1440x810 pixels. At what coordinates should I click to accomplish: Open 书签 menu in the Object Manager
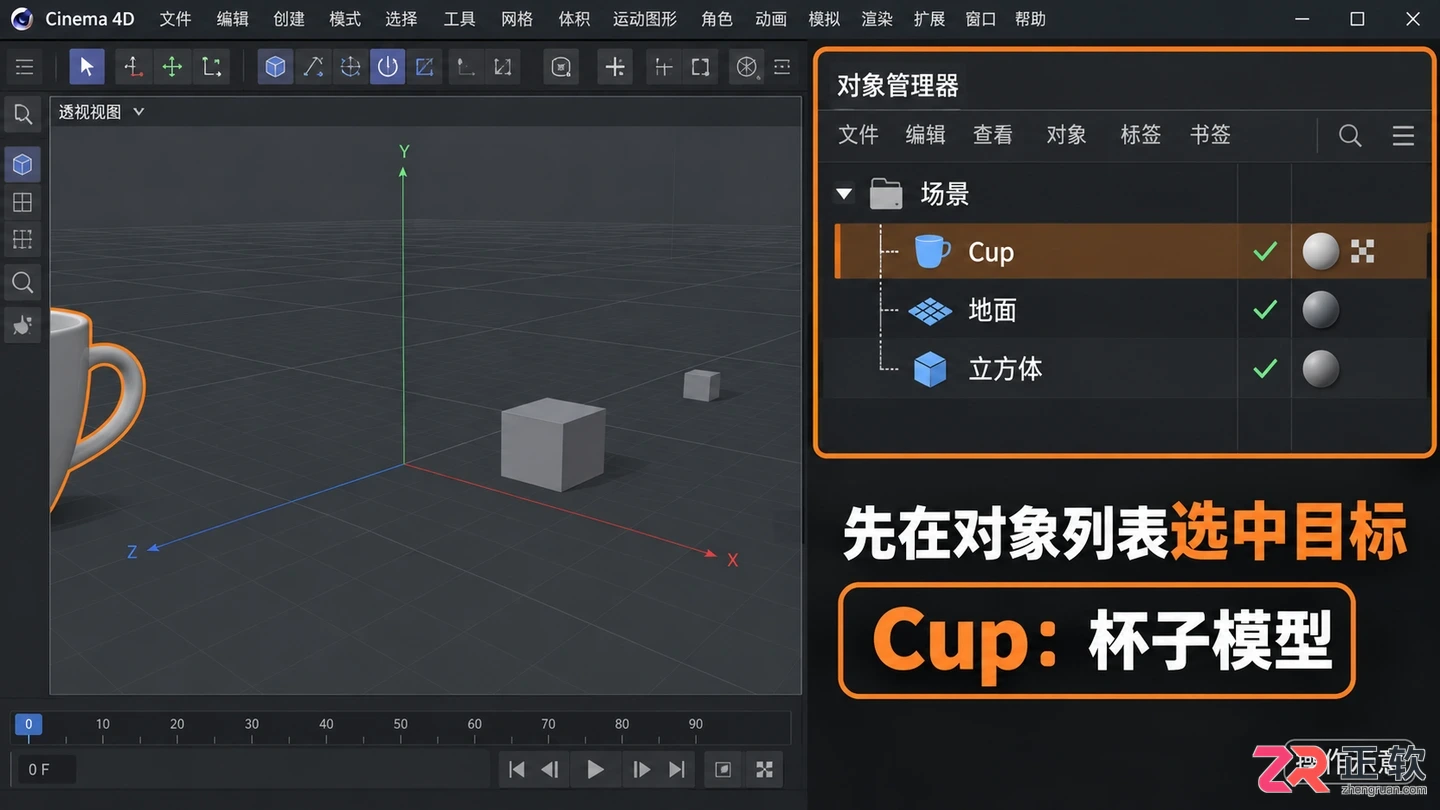pos(1210,135)
